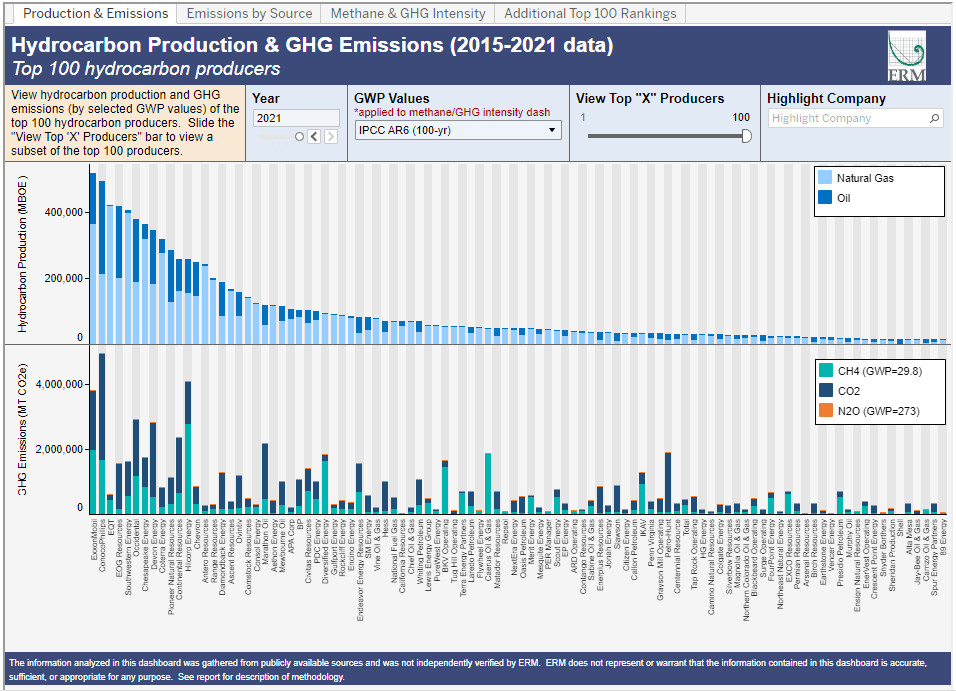
Task: Focus the Year value field showing 2021
Action: tap(296, 118)
